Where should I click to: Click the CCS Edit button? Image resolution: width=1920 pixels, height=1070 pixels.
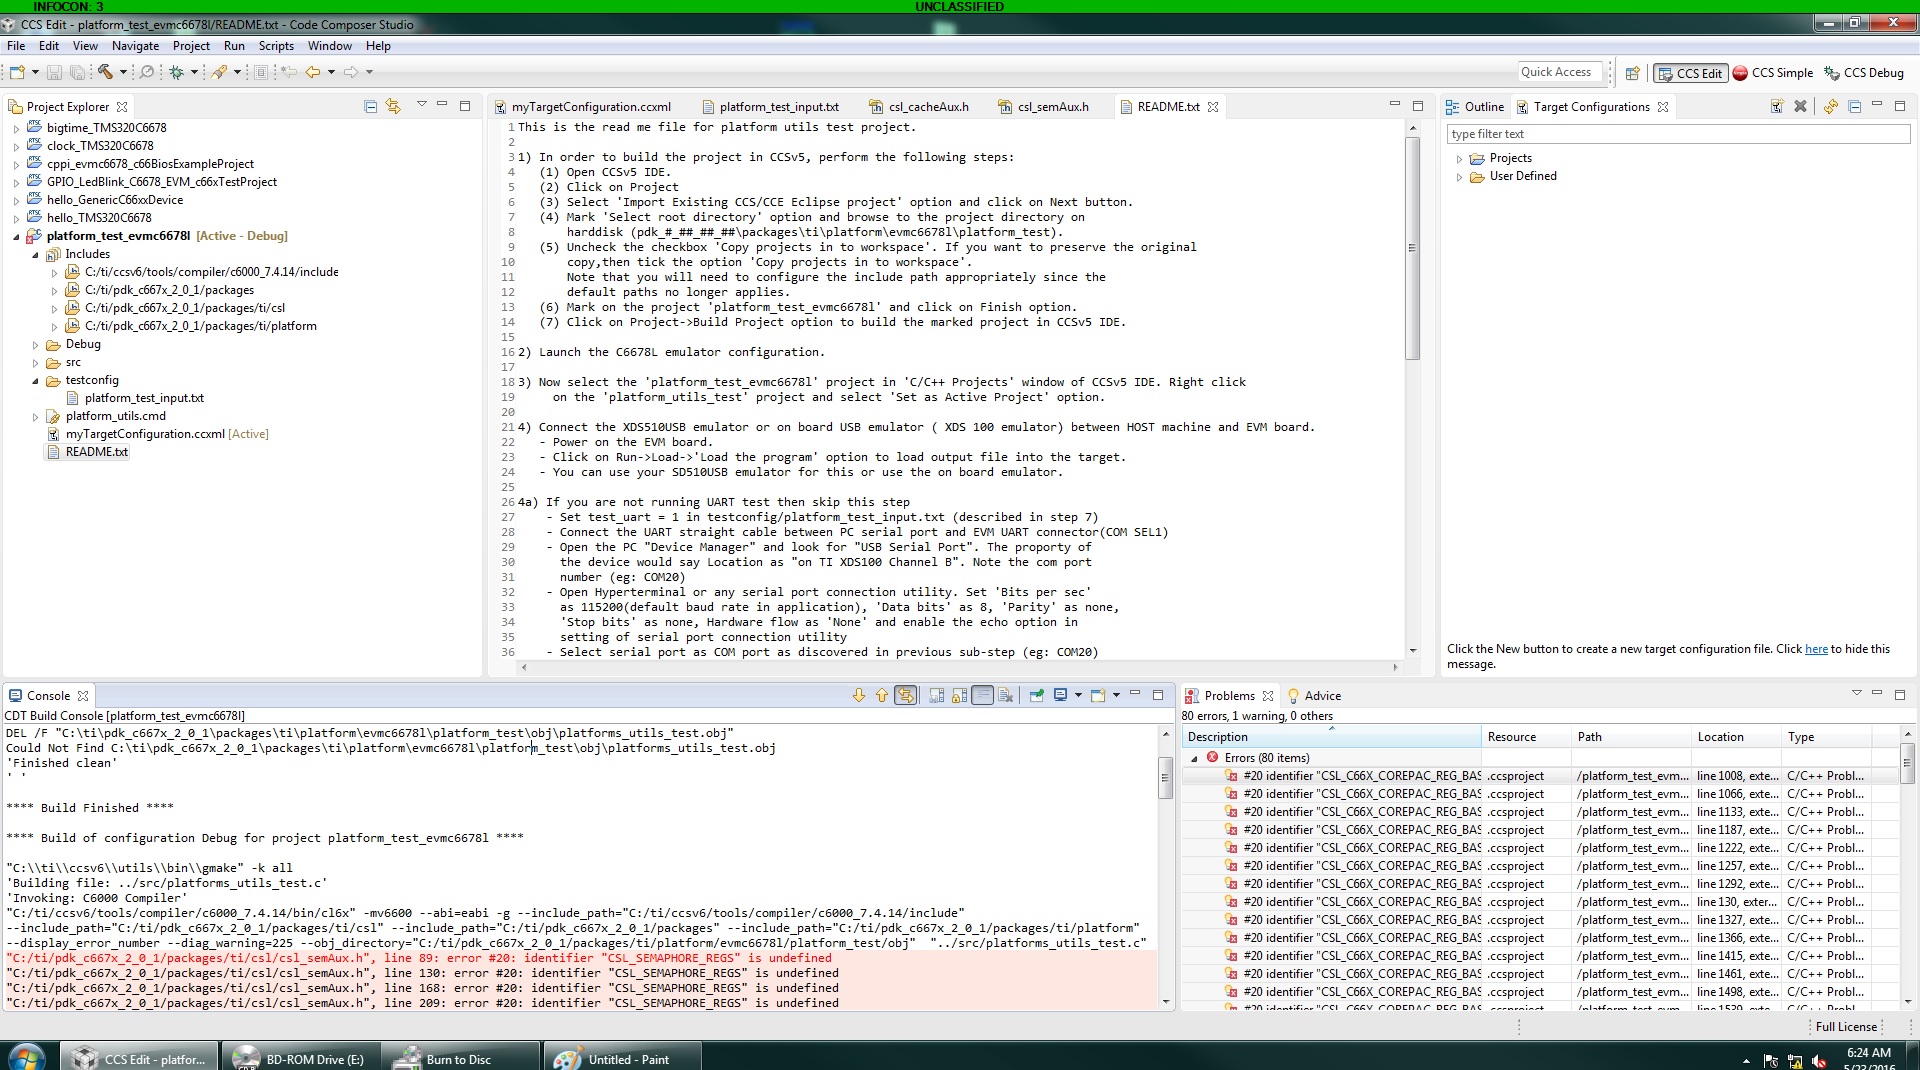pos(1690,72)
